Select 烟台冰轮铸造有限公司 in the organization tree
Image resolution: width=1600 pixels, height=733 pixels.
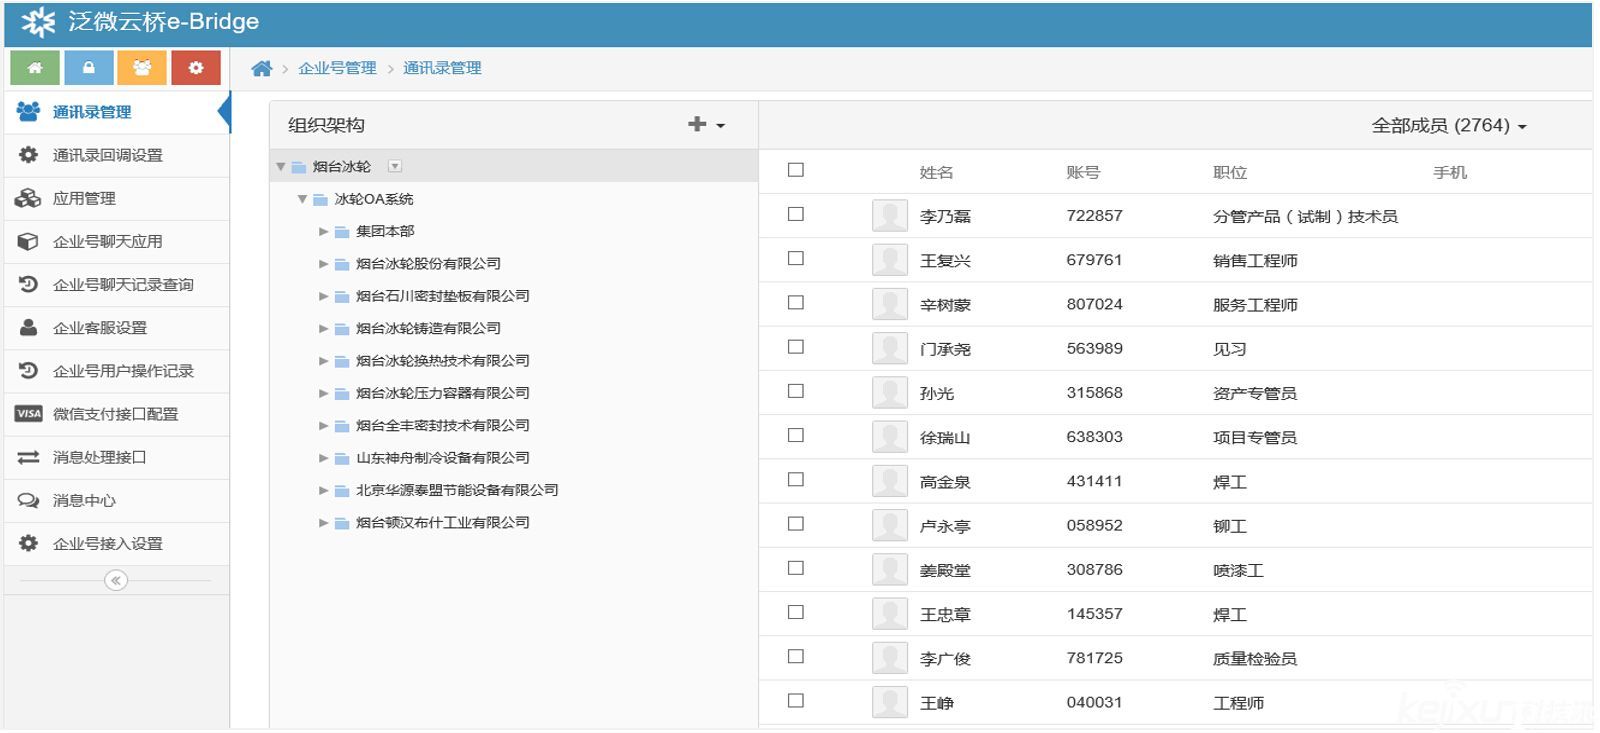(x=428, y=328)
